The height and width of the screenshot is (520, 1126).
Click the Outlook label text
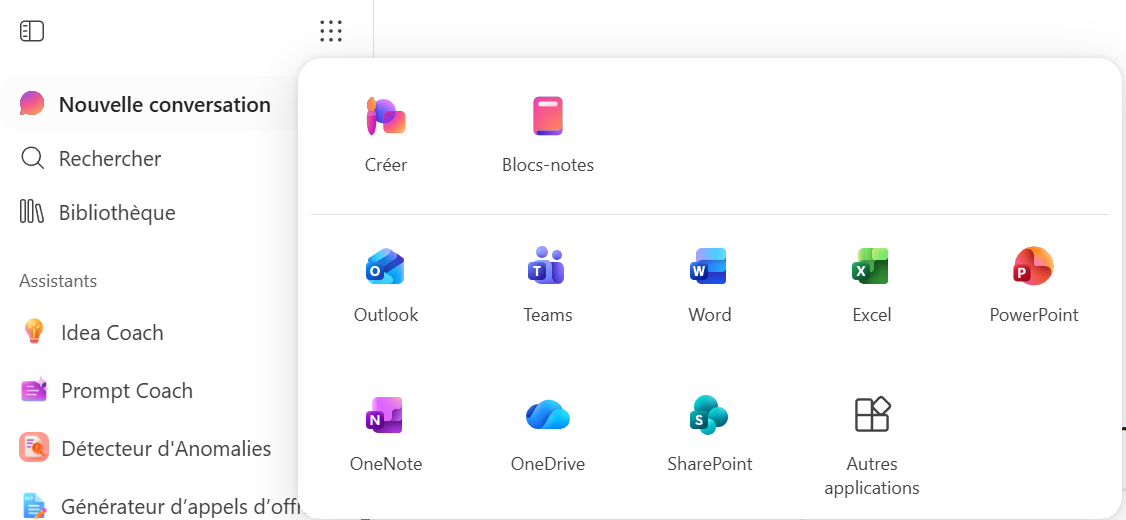tap(386, 315)
